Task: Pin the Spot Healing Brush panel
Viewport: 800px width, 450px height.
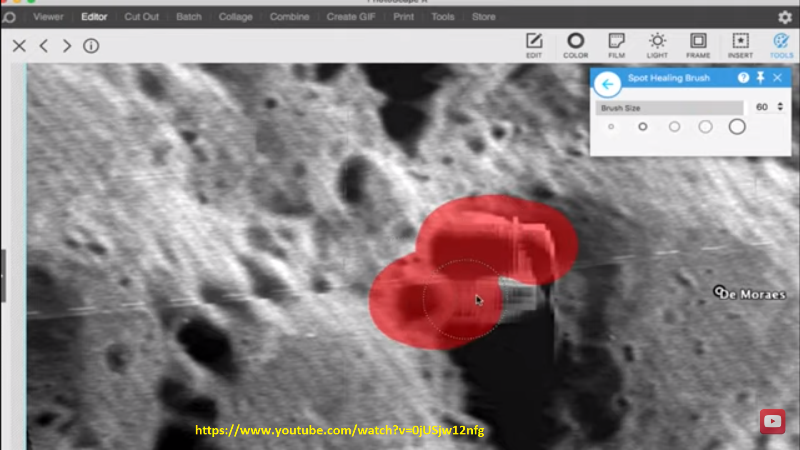Action: [x=760, y=78]
